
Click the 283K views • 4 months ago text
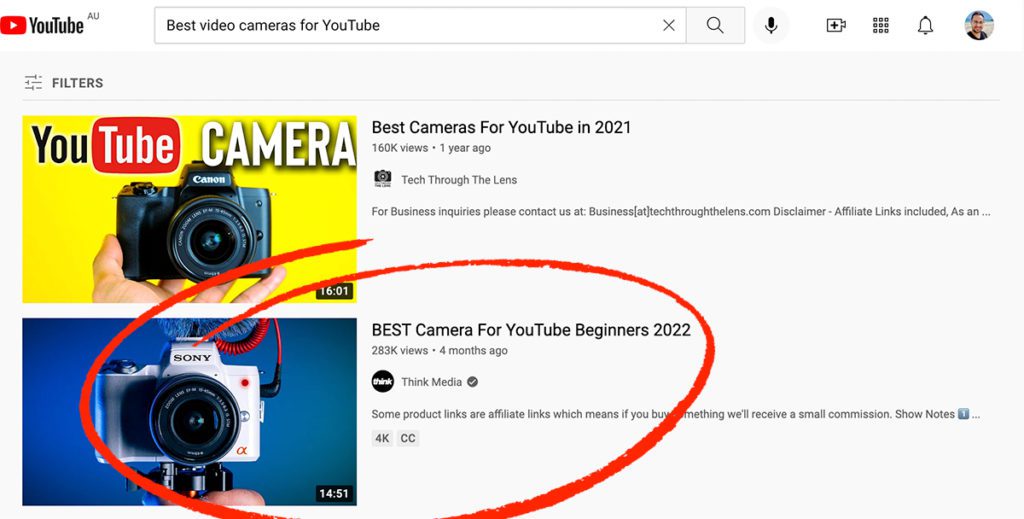tap(440, 351)
